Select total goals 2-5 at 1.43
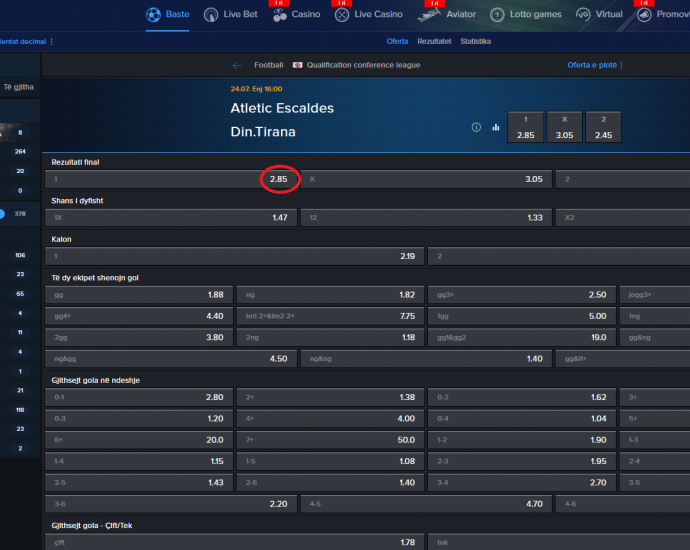 point(139,483)
